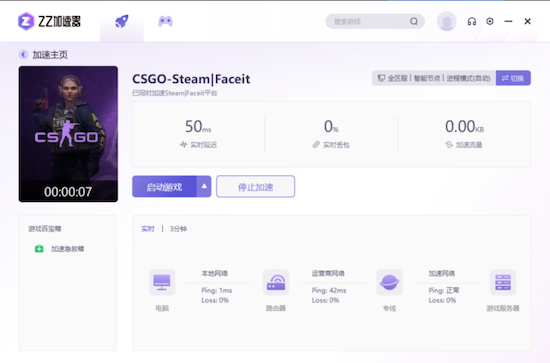Click the Ping: 42ms carrier network text
Viewport: 550px width, 363px height.
(329, 290)
